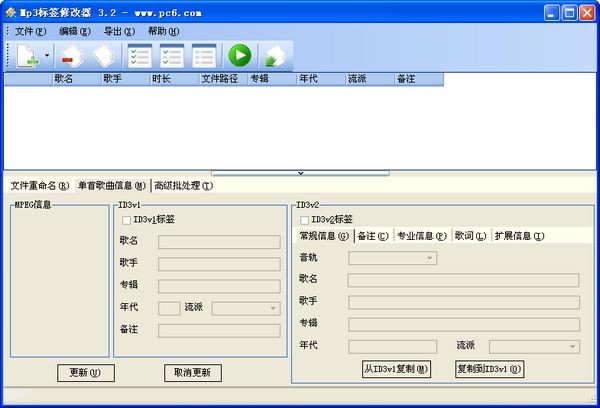600x408 pixels.
Task: Open the 编辑(E) menu
Action: click(x=75, y=31)
